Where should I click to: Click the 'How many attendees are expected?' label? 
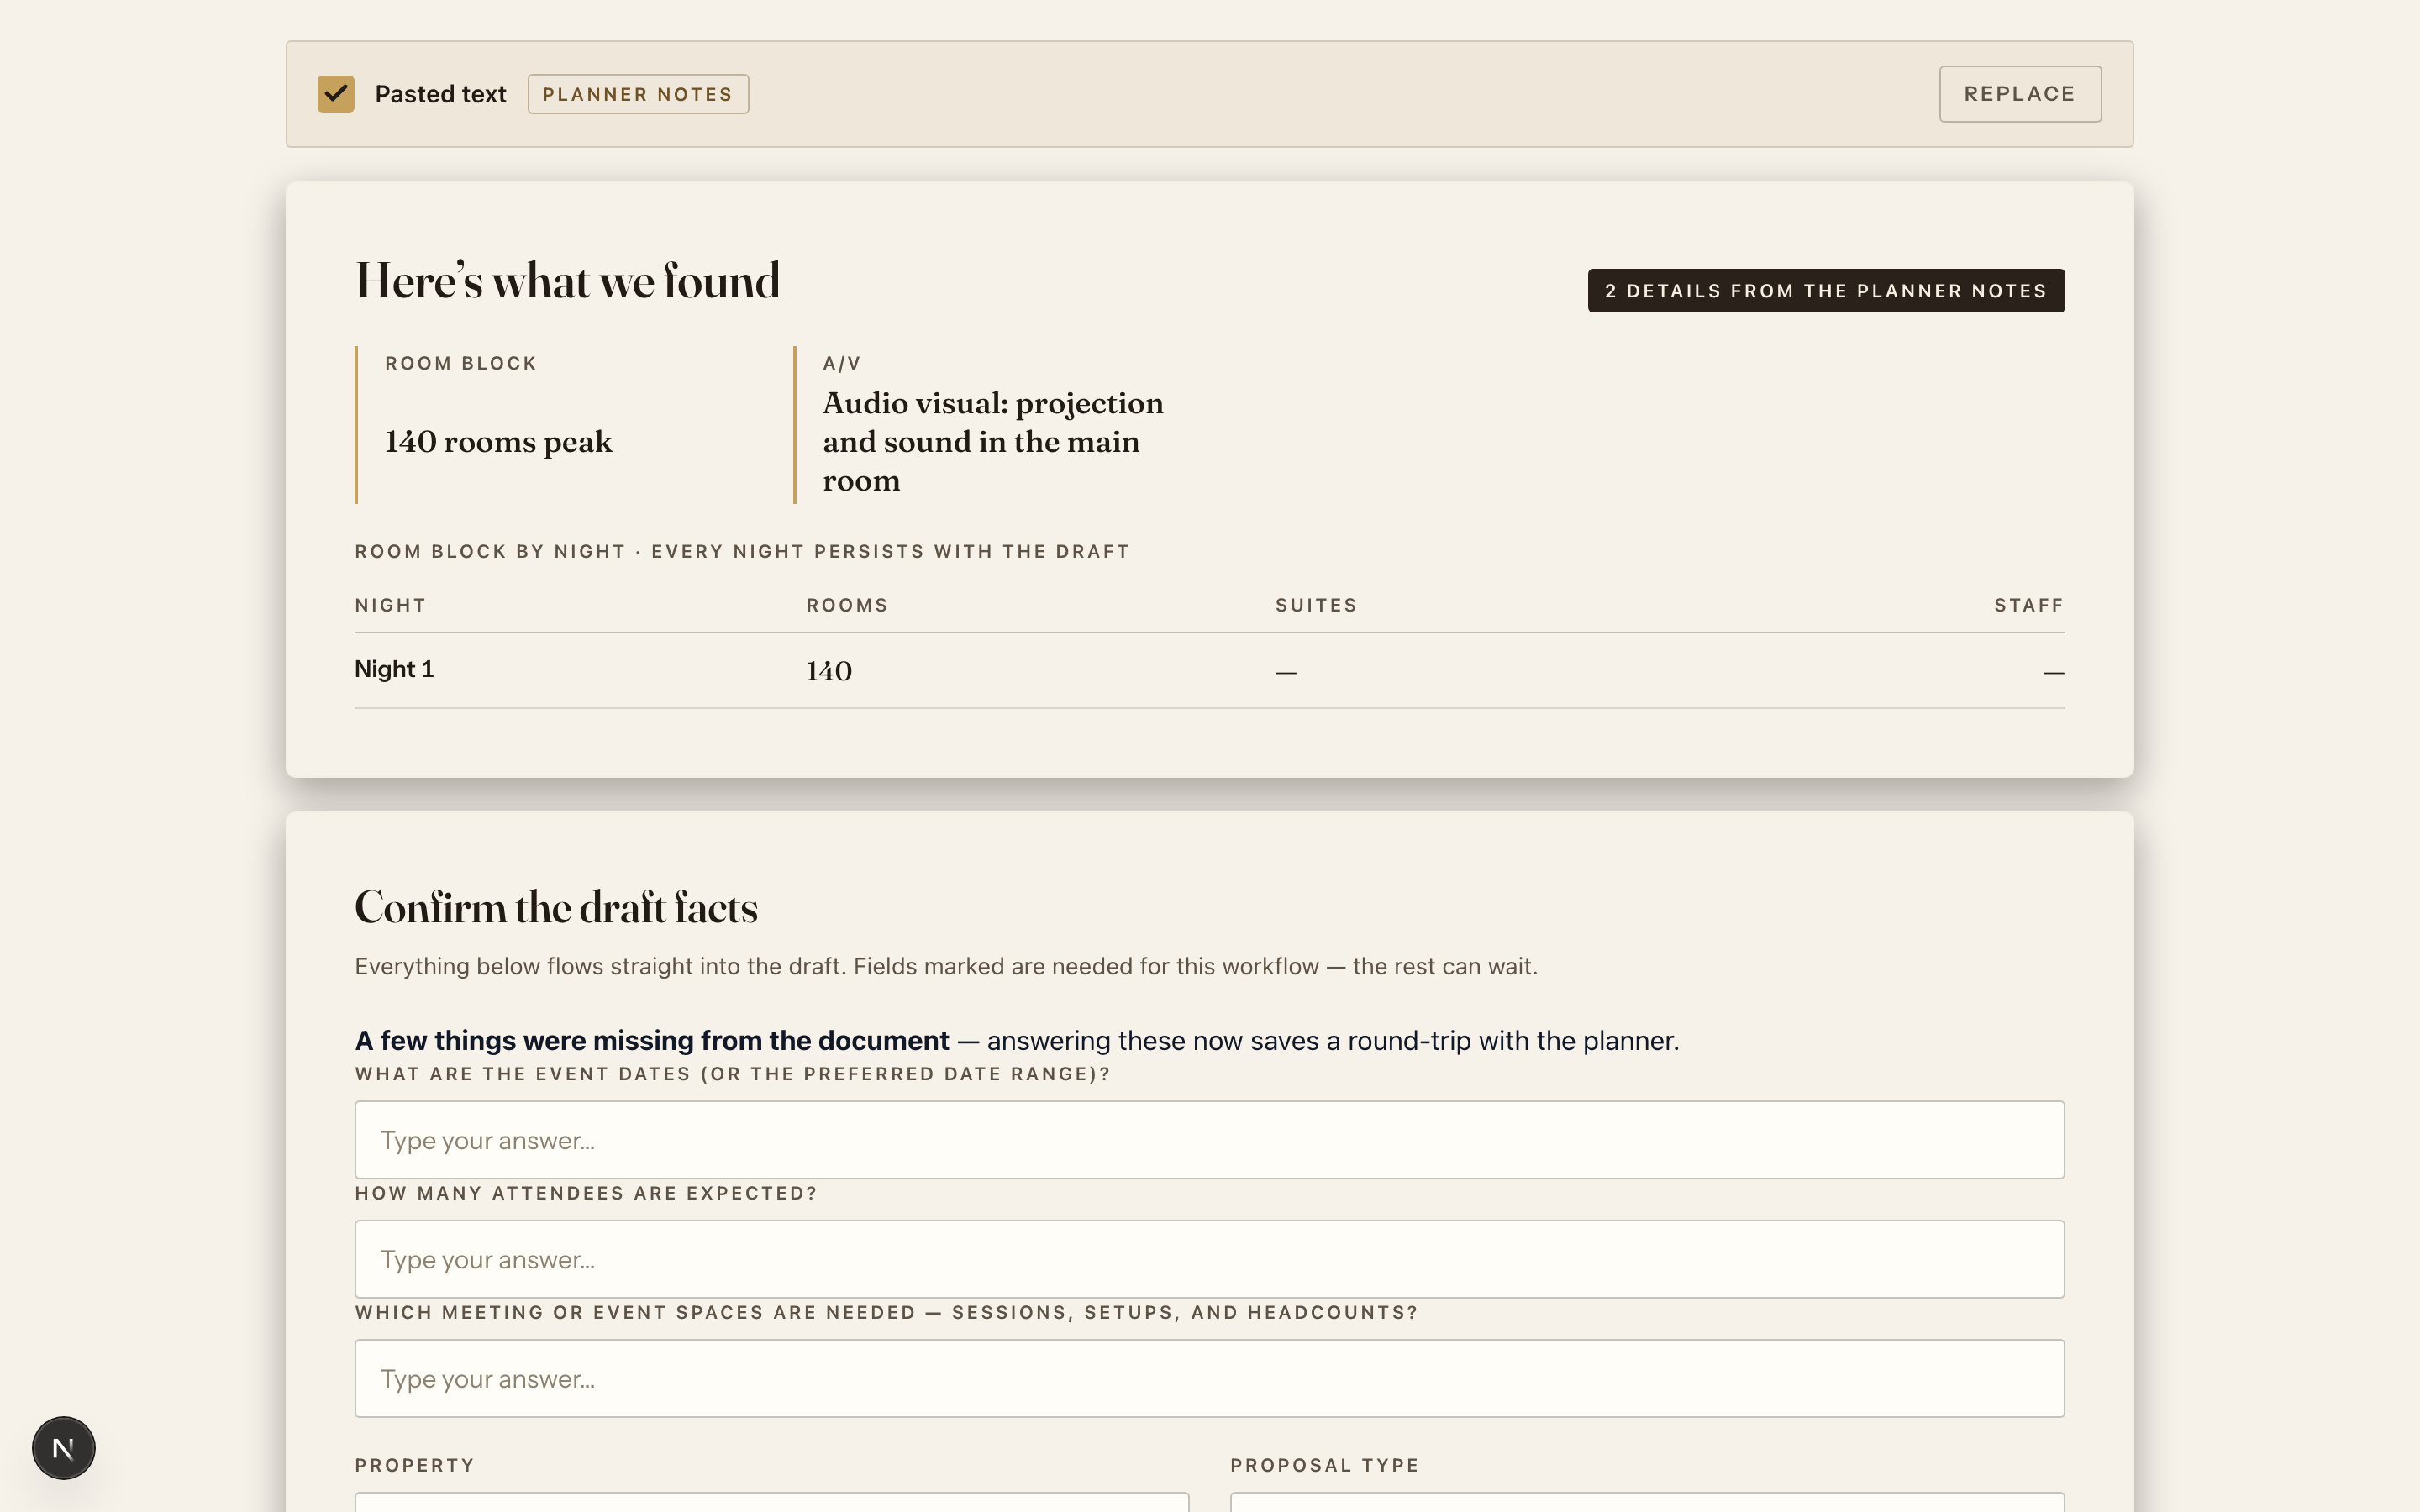(x=586, y=1193)
